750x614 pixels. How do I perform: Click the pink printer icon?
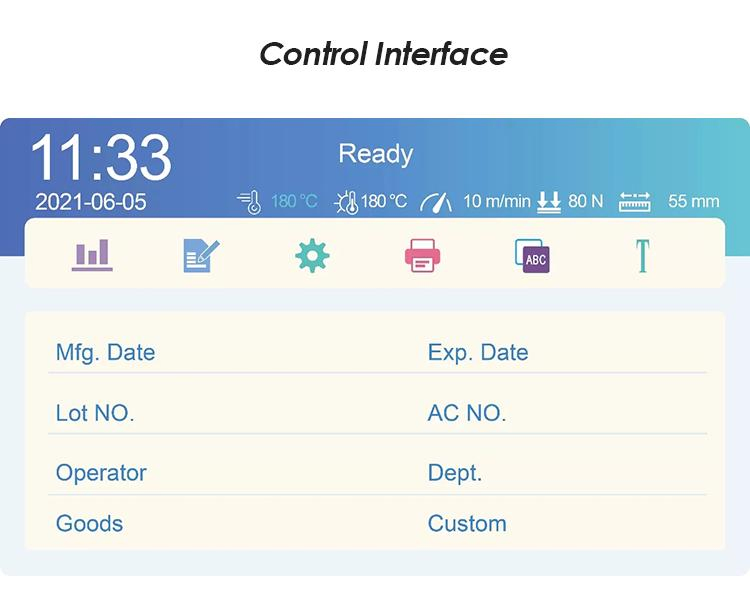(x=422, y=255)
